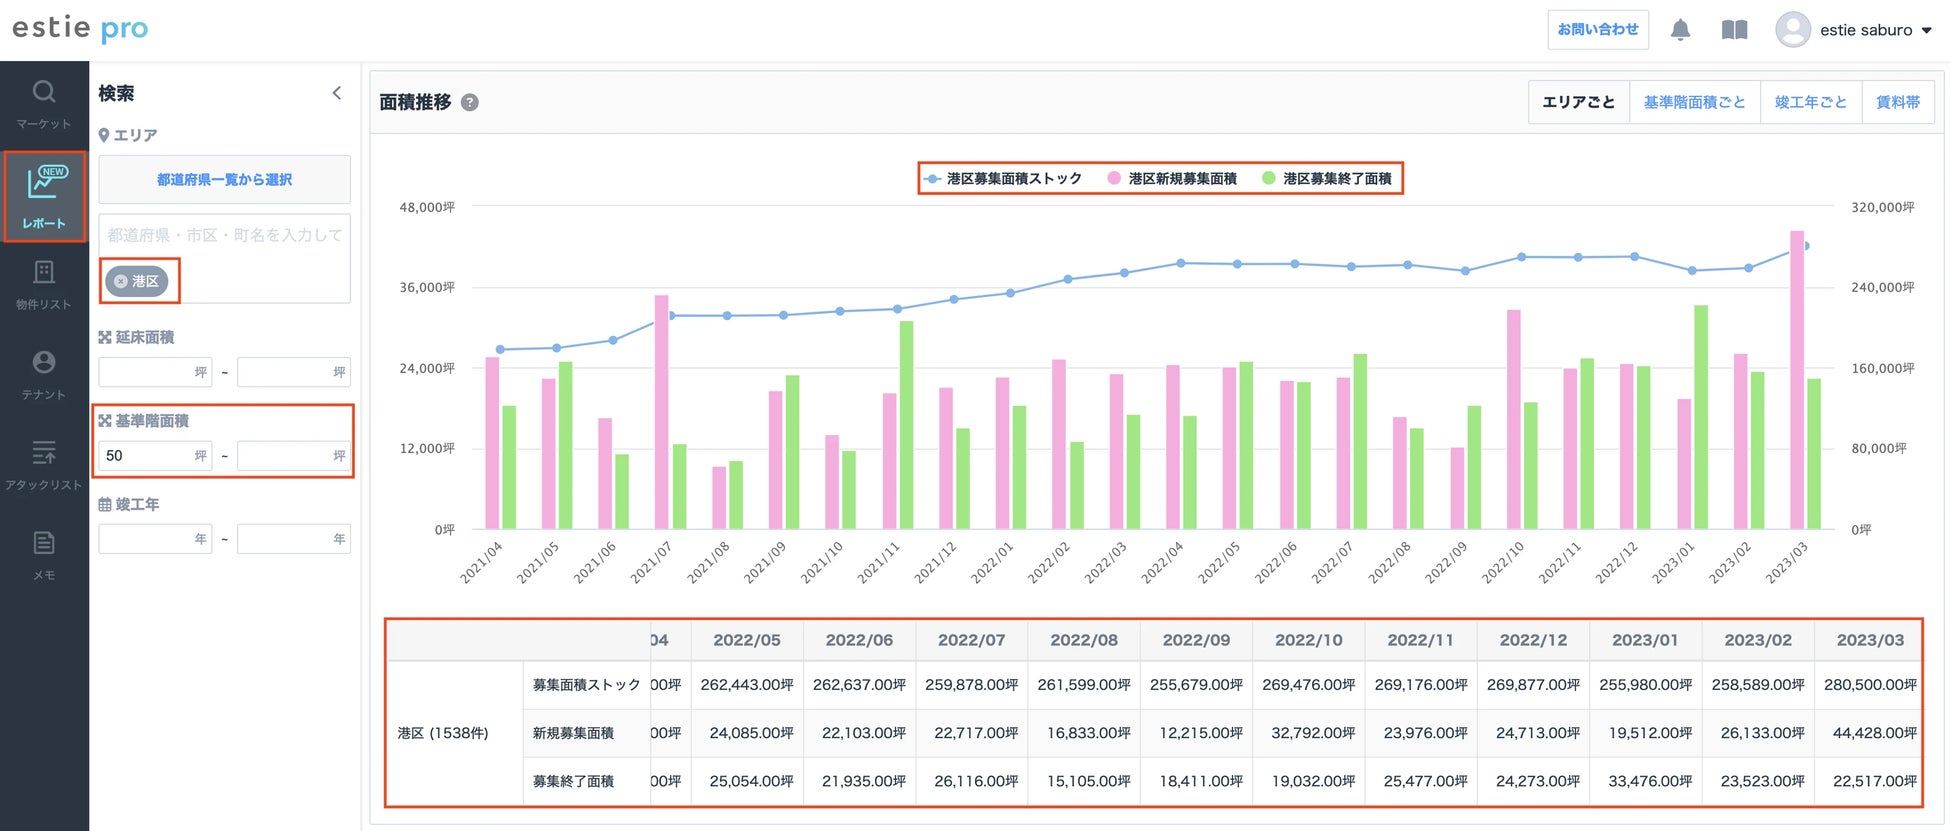Select the Report chart icon in sidebar
The width and height of the screenshot is (1950, 831).
[45, 184]
